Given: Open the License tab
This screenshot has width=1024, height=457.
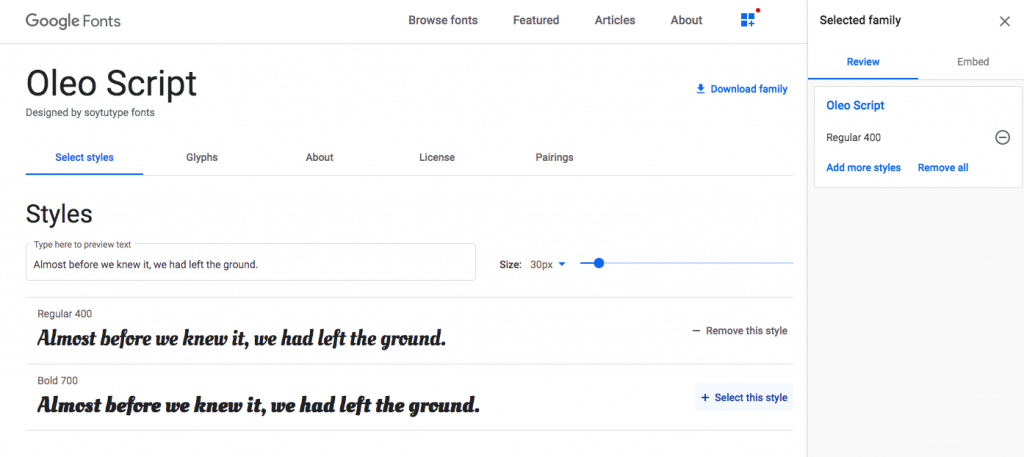Looking at the screenshot, I should pos(437,157).
